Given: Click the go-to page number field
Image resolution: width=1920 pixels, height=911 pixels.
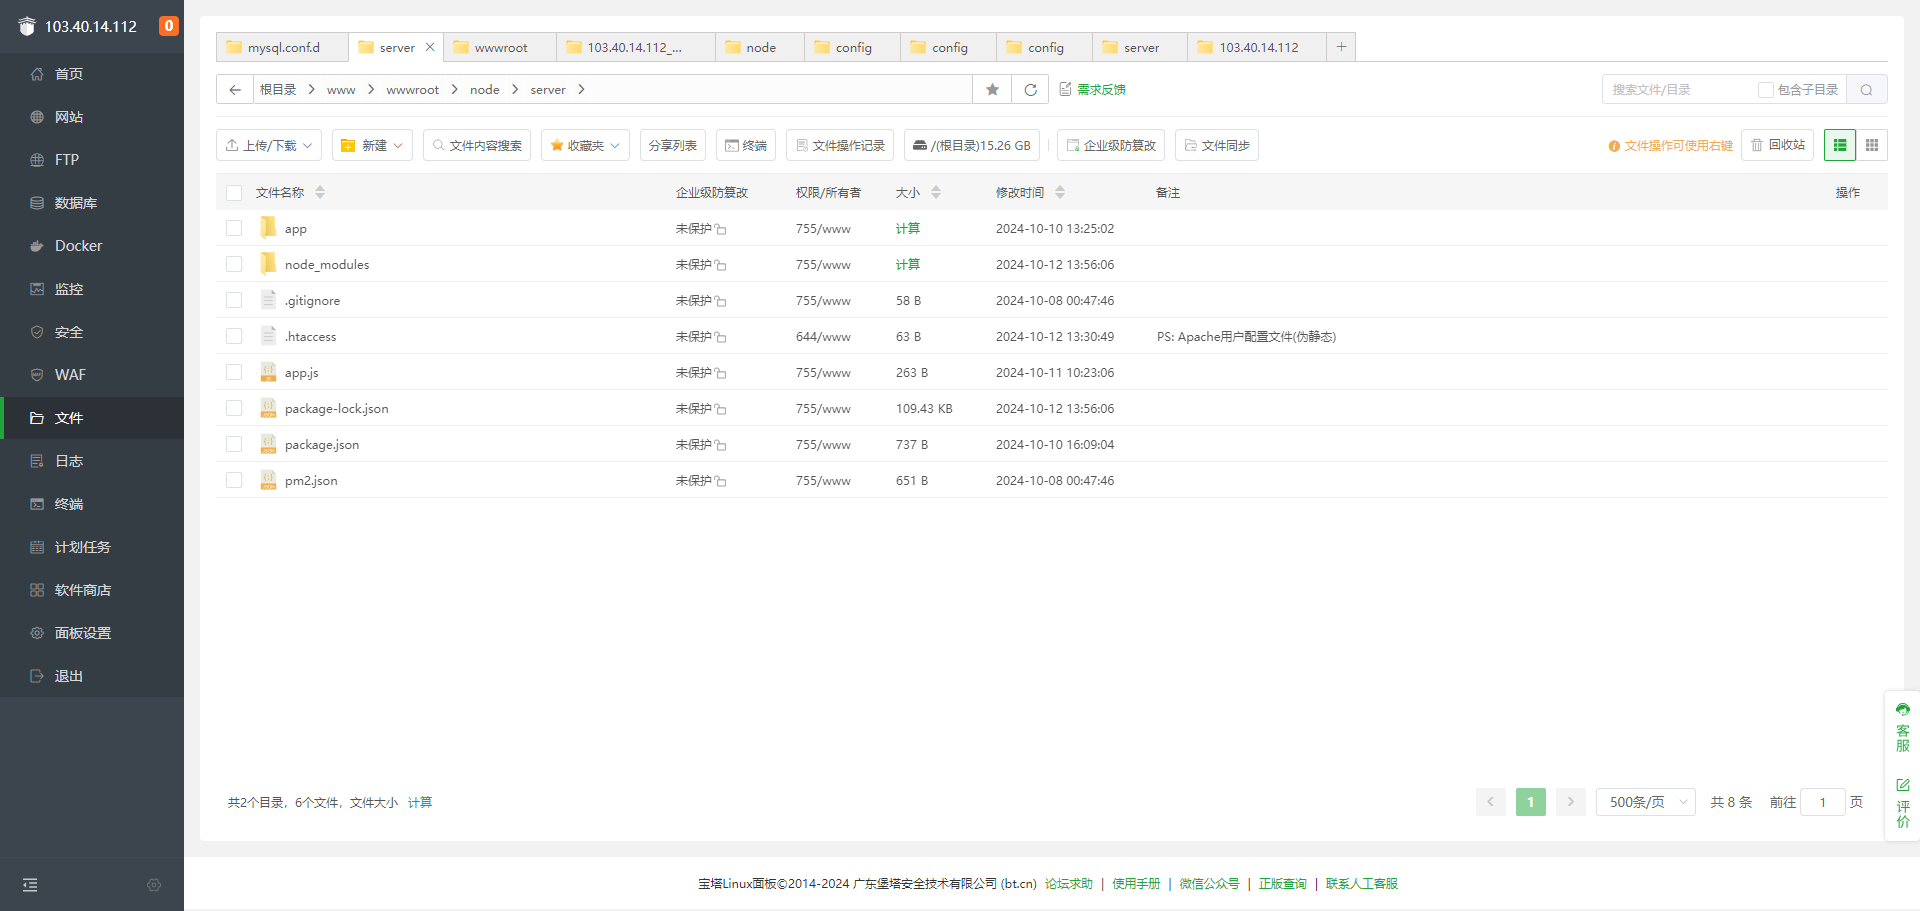Looking at the screenshot, I should coord(1822,802).
